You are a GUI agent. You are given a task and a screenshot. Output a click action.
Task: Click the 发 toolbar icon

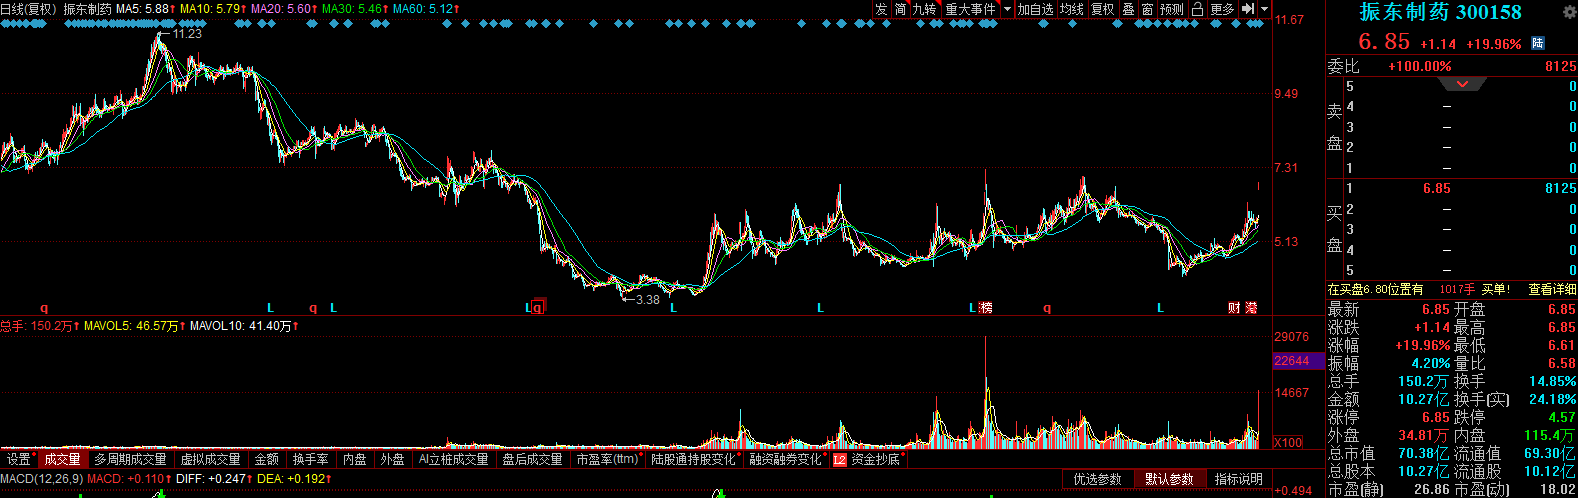tap(881, 9)
